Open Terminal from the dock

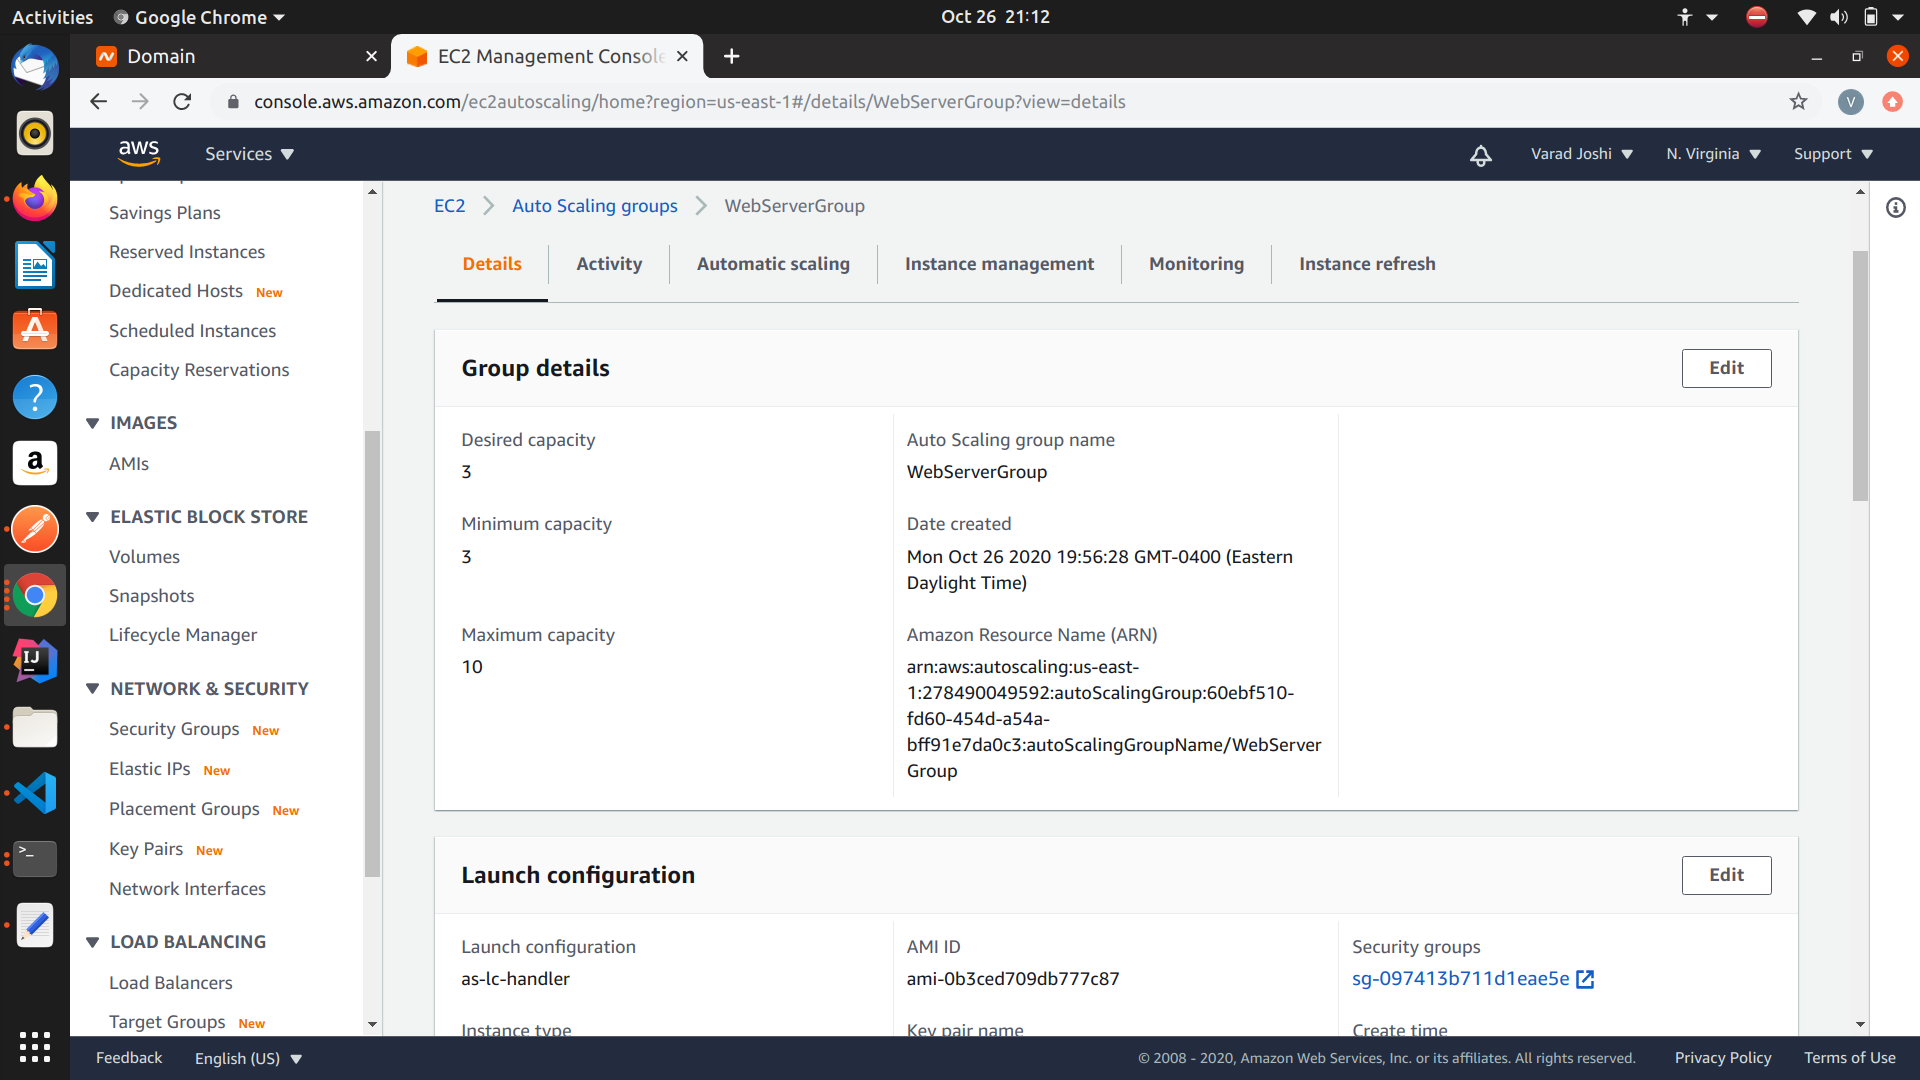click(x=35, y=859)
